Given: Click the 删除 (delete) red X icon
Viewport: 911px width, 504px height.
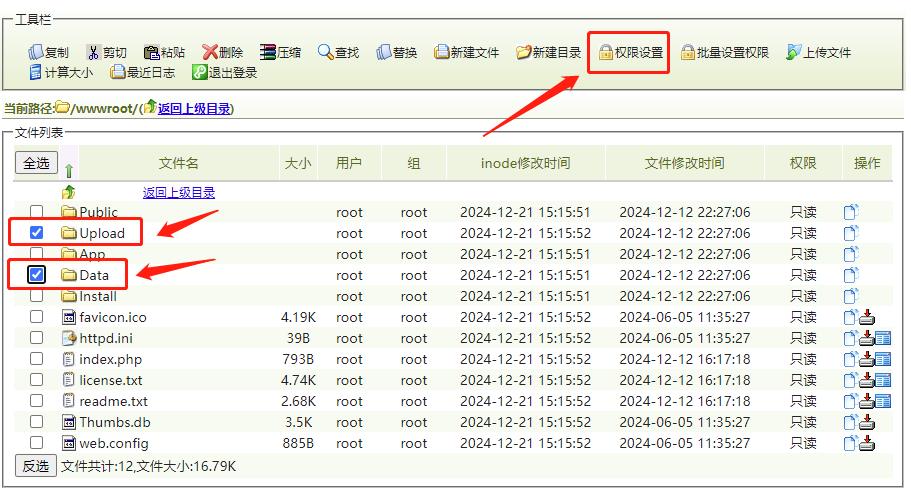Looking at the screenshot, I should click(x=209, y=52).
